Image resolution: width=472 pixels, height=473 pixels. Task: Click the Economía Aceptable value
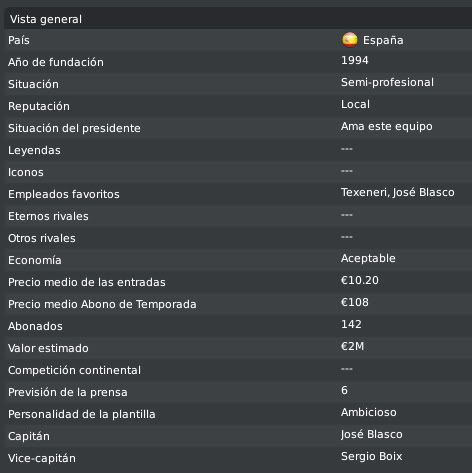368,258
